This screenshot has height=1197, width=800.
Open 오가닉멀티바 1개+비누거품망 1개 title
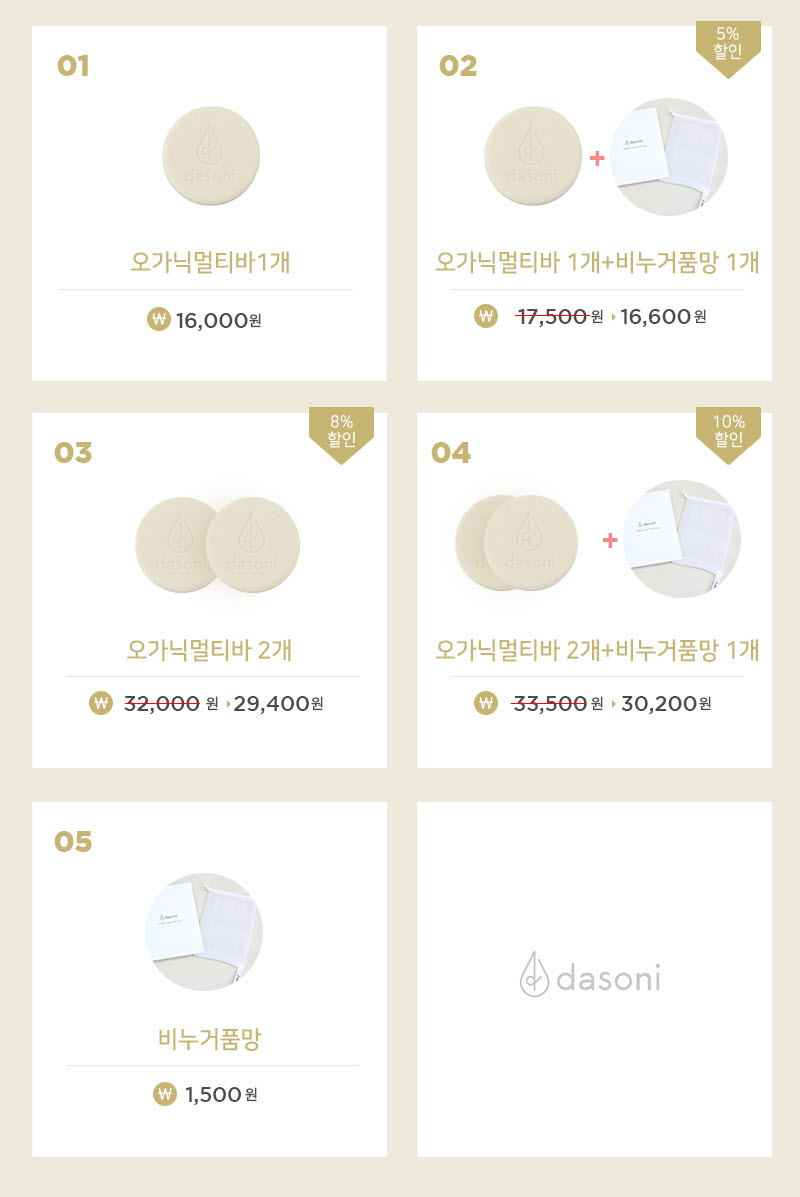[597, 262]
